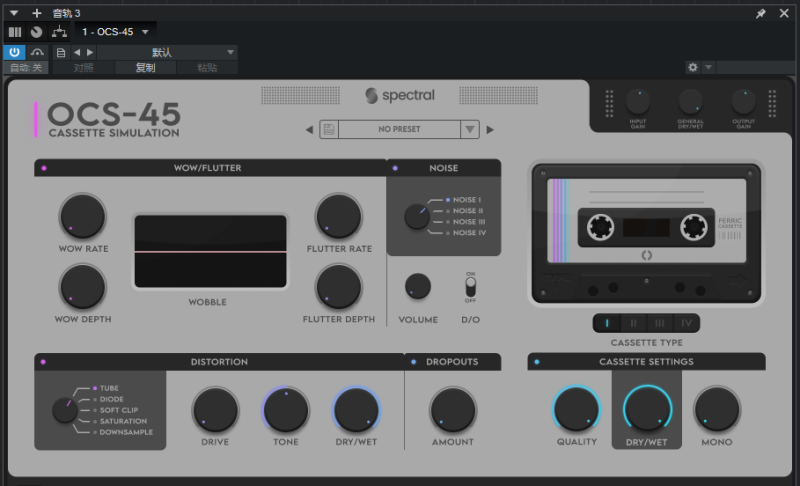
Task: Click the plus icon beside track name
Action: click(x=37, y=13)
